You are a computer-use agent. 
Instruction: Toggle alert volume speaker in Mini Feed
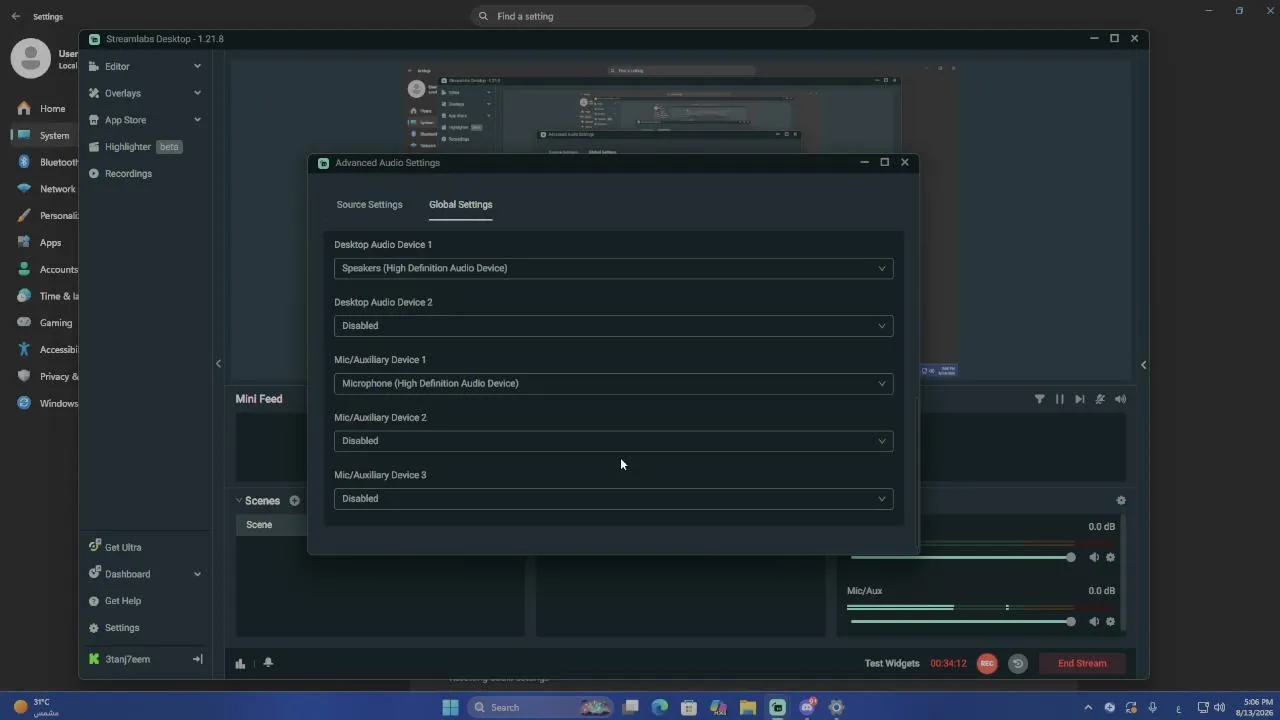click(x=1120, y=399)
